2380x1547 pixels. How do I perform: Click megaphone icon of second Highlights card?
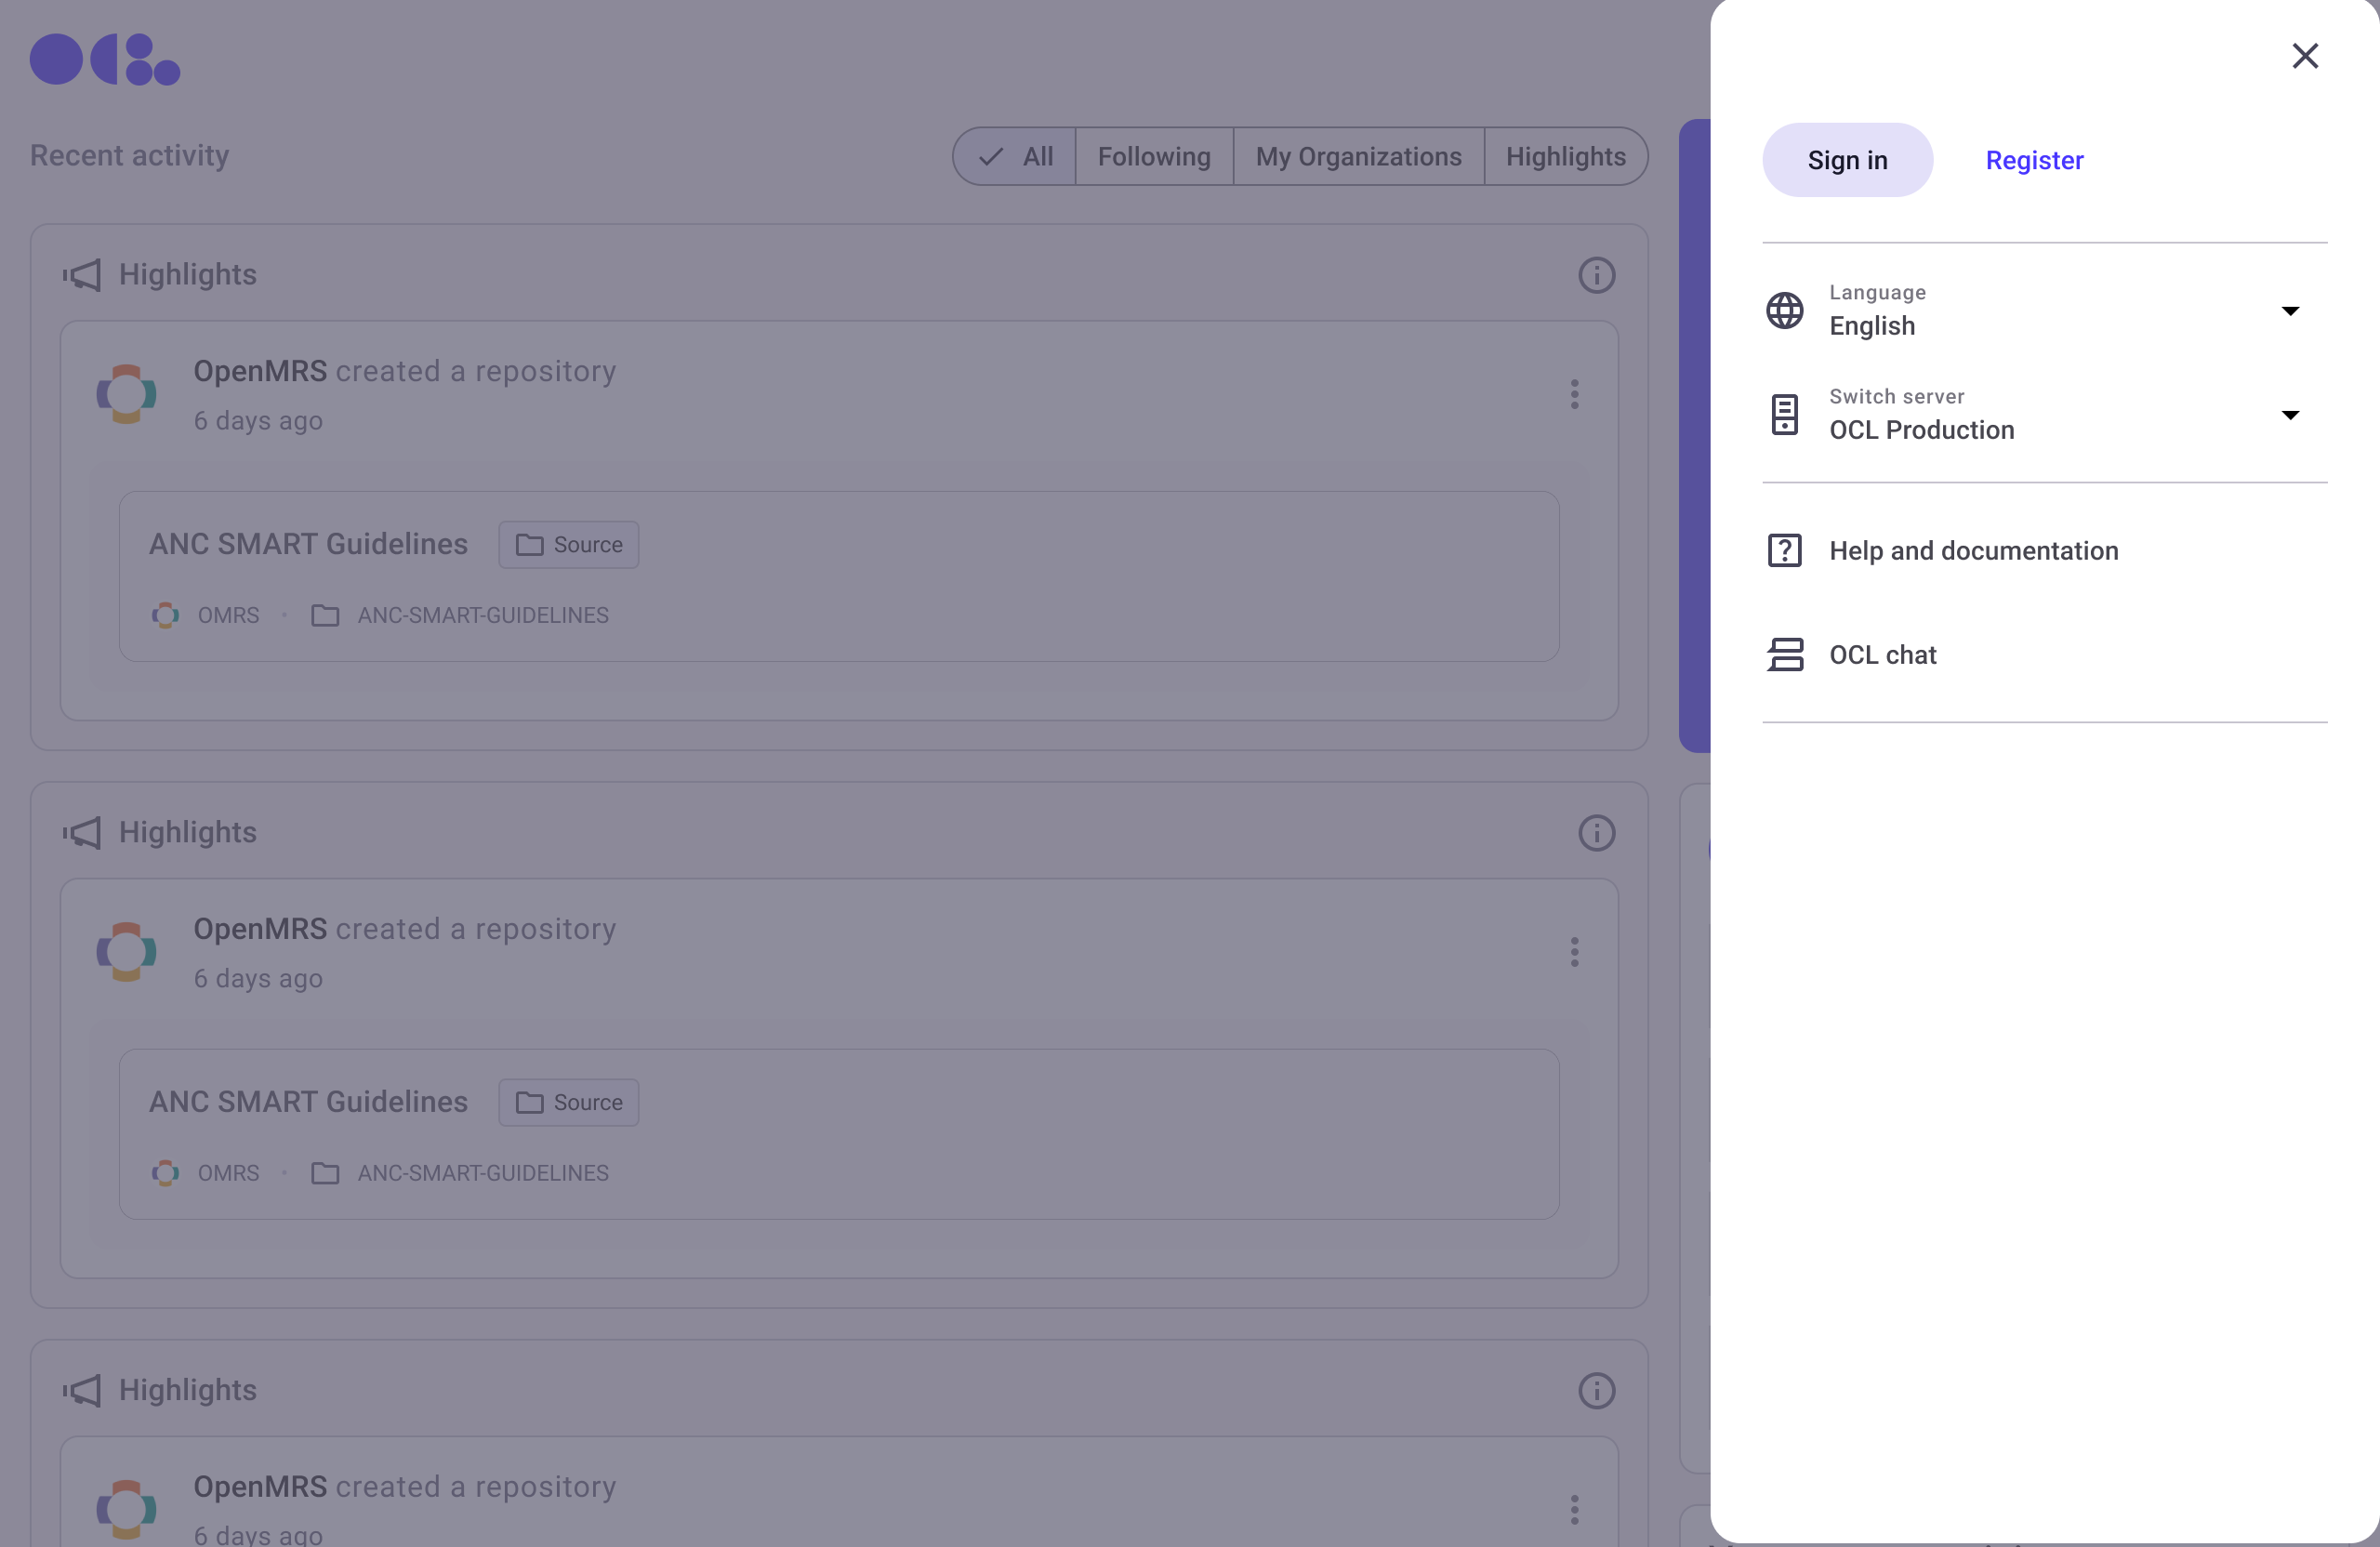tap(82, 832)
